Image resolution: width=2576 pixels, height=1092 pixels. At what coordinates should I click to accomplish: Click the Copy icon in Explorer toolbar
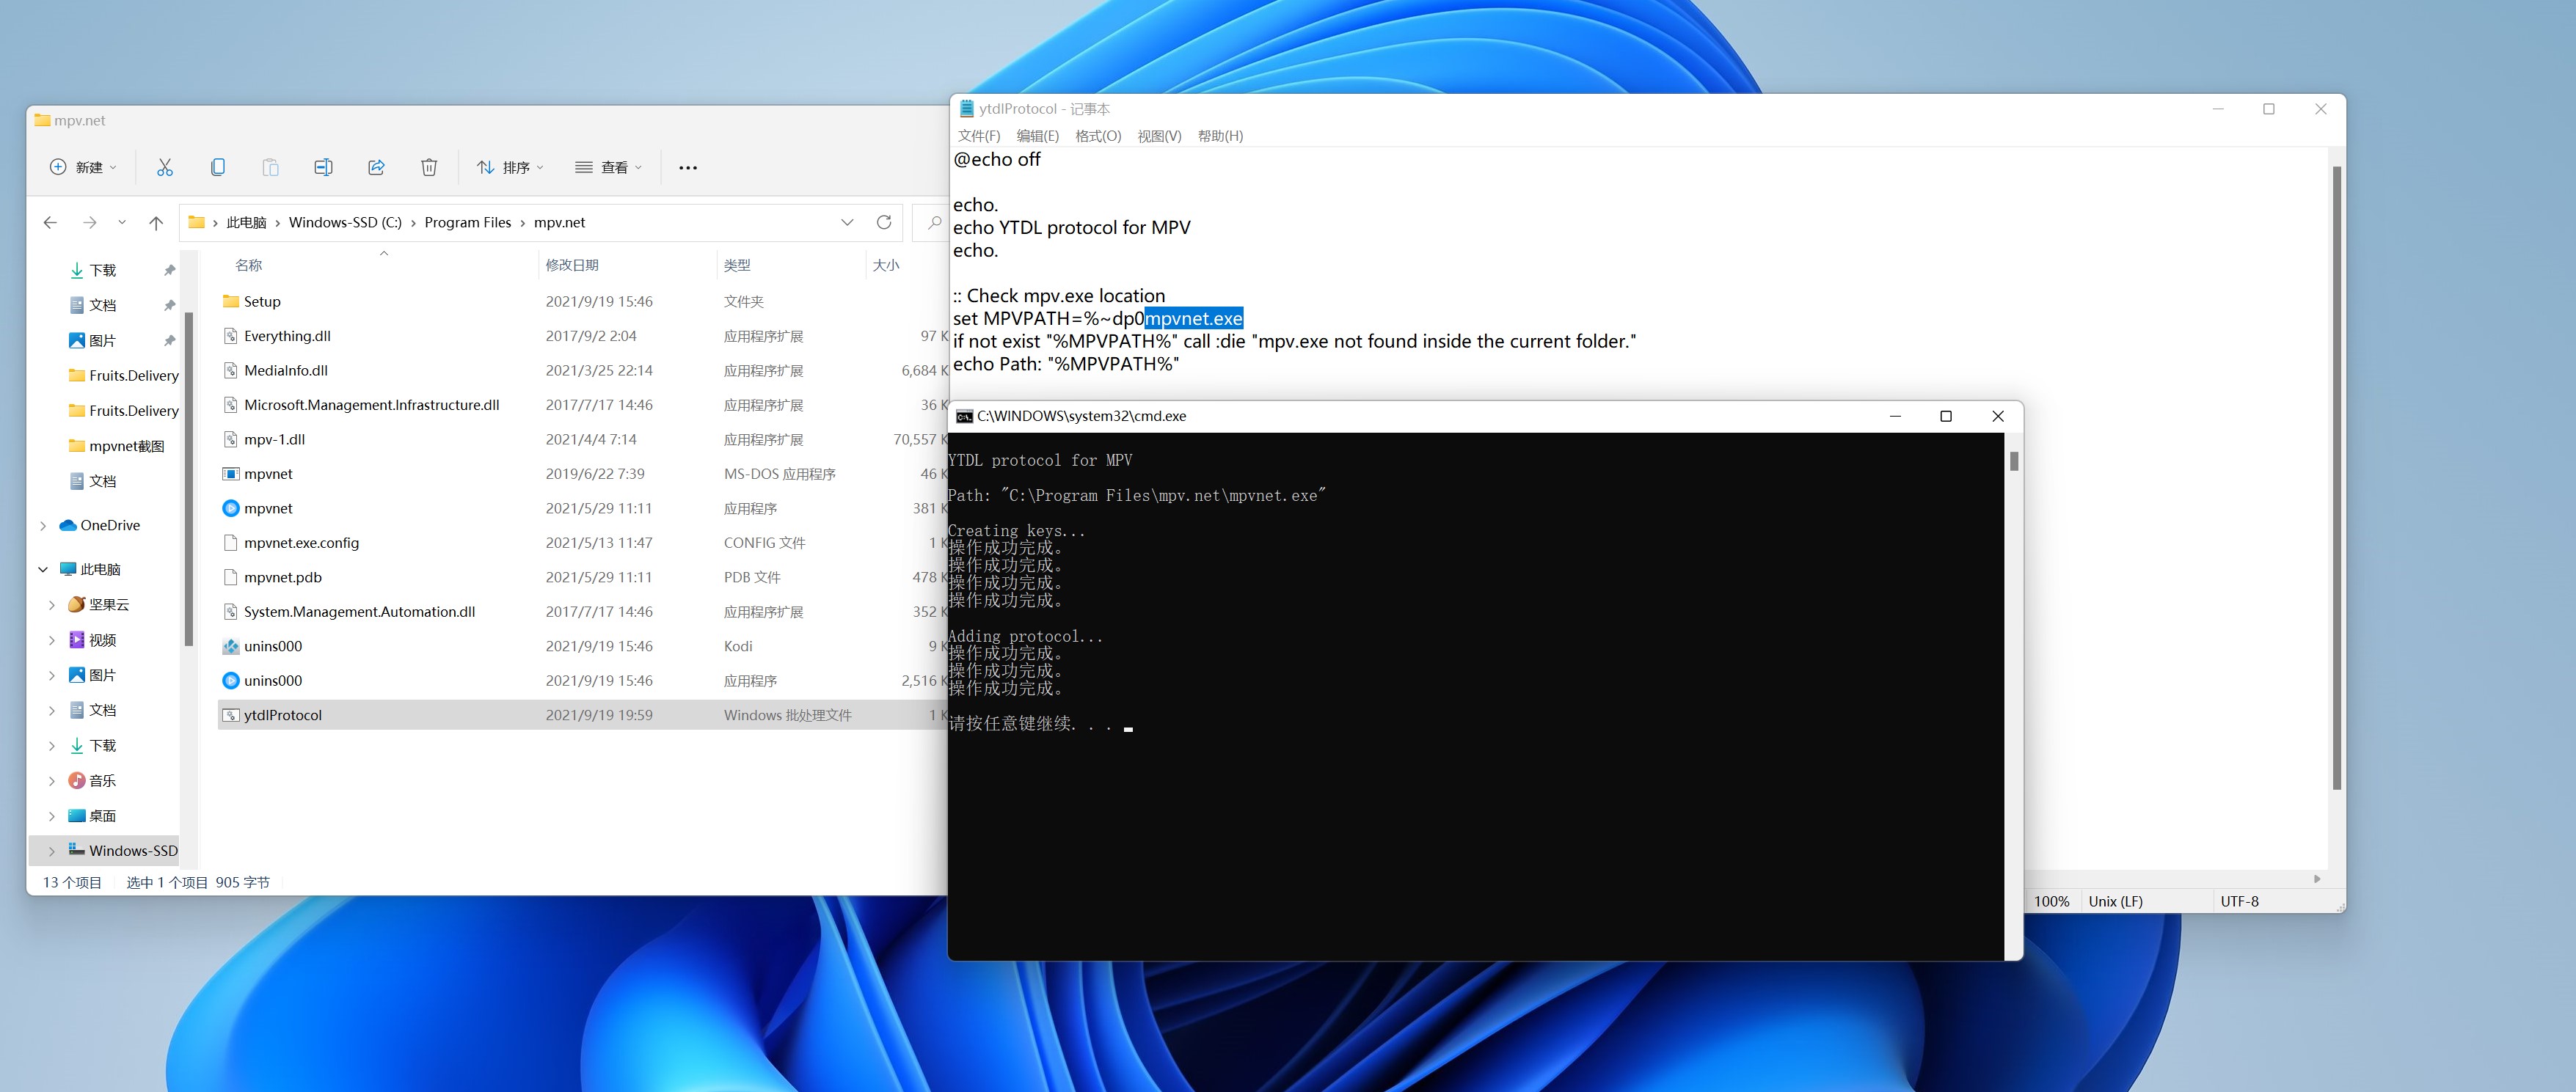pos(218,167)
